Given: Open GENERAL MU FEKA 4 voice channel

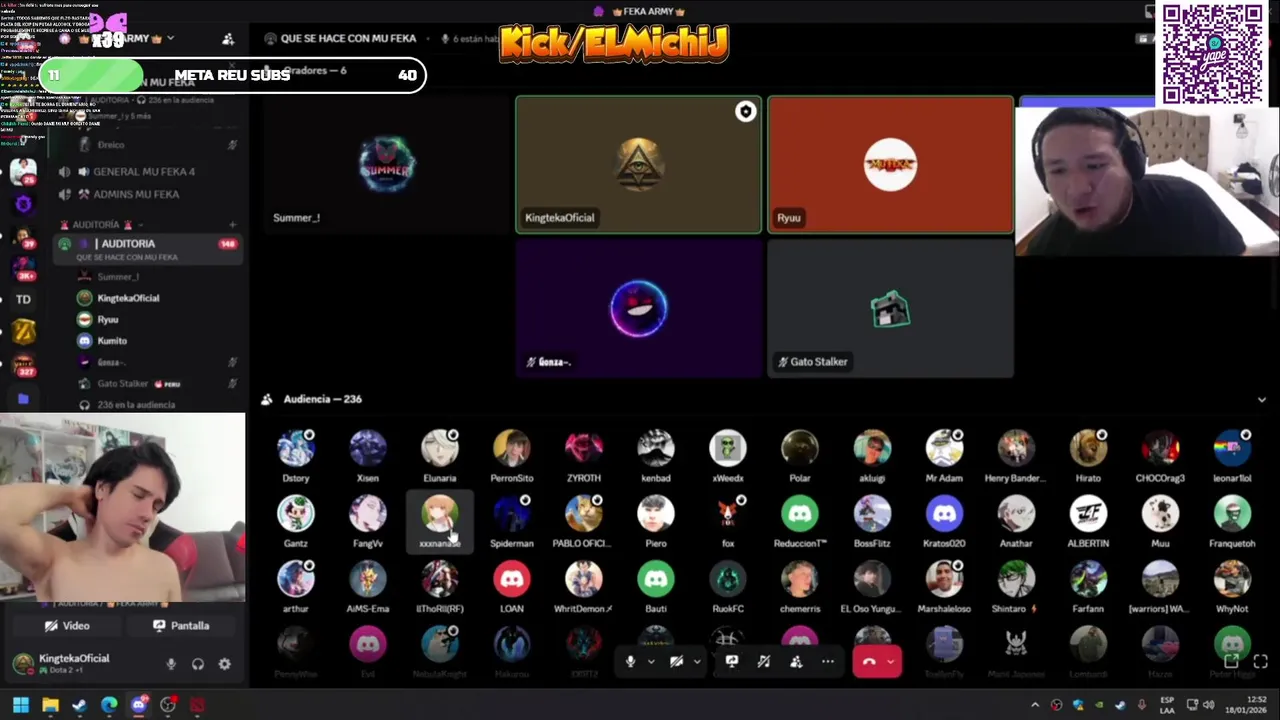Looking at the screenshot, I should [142, 172].
